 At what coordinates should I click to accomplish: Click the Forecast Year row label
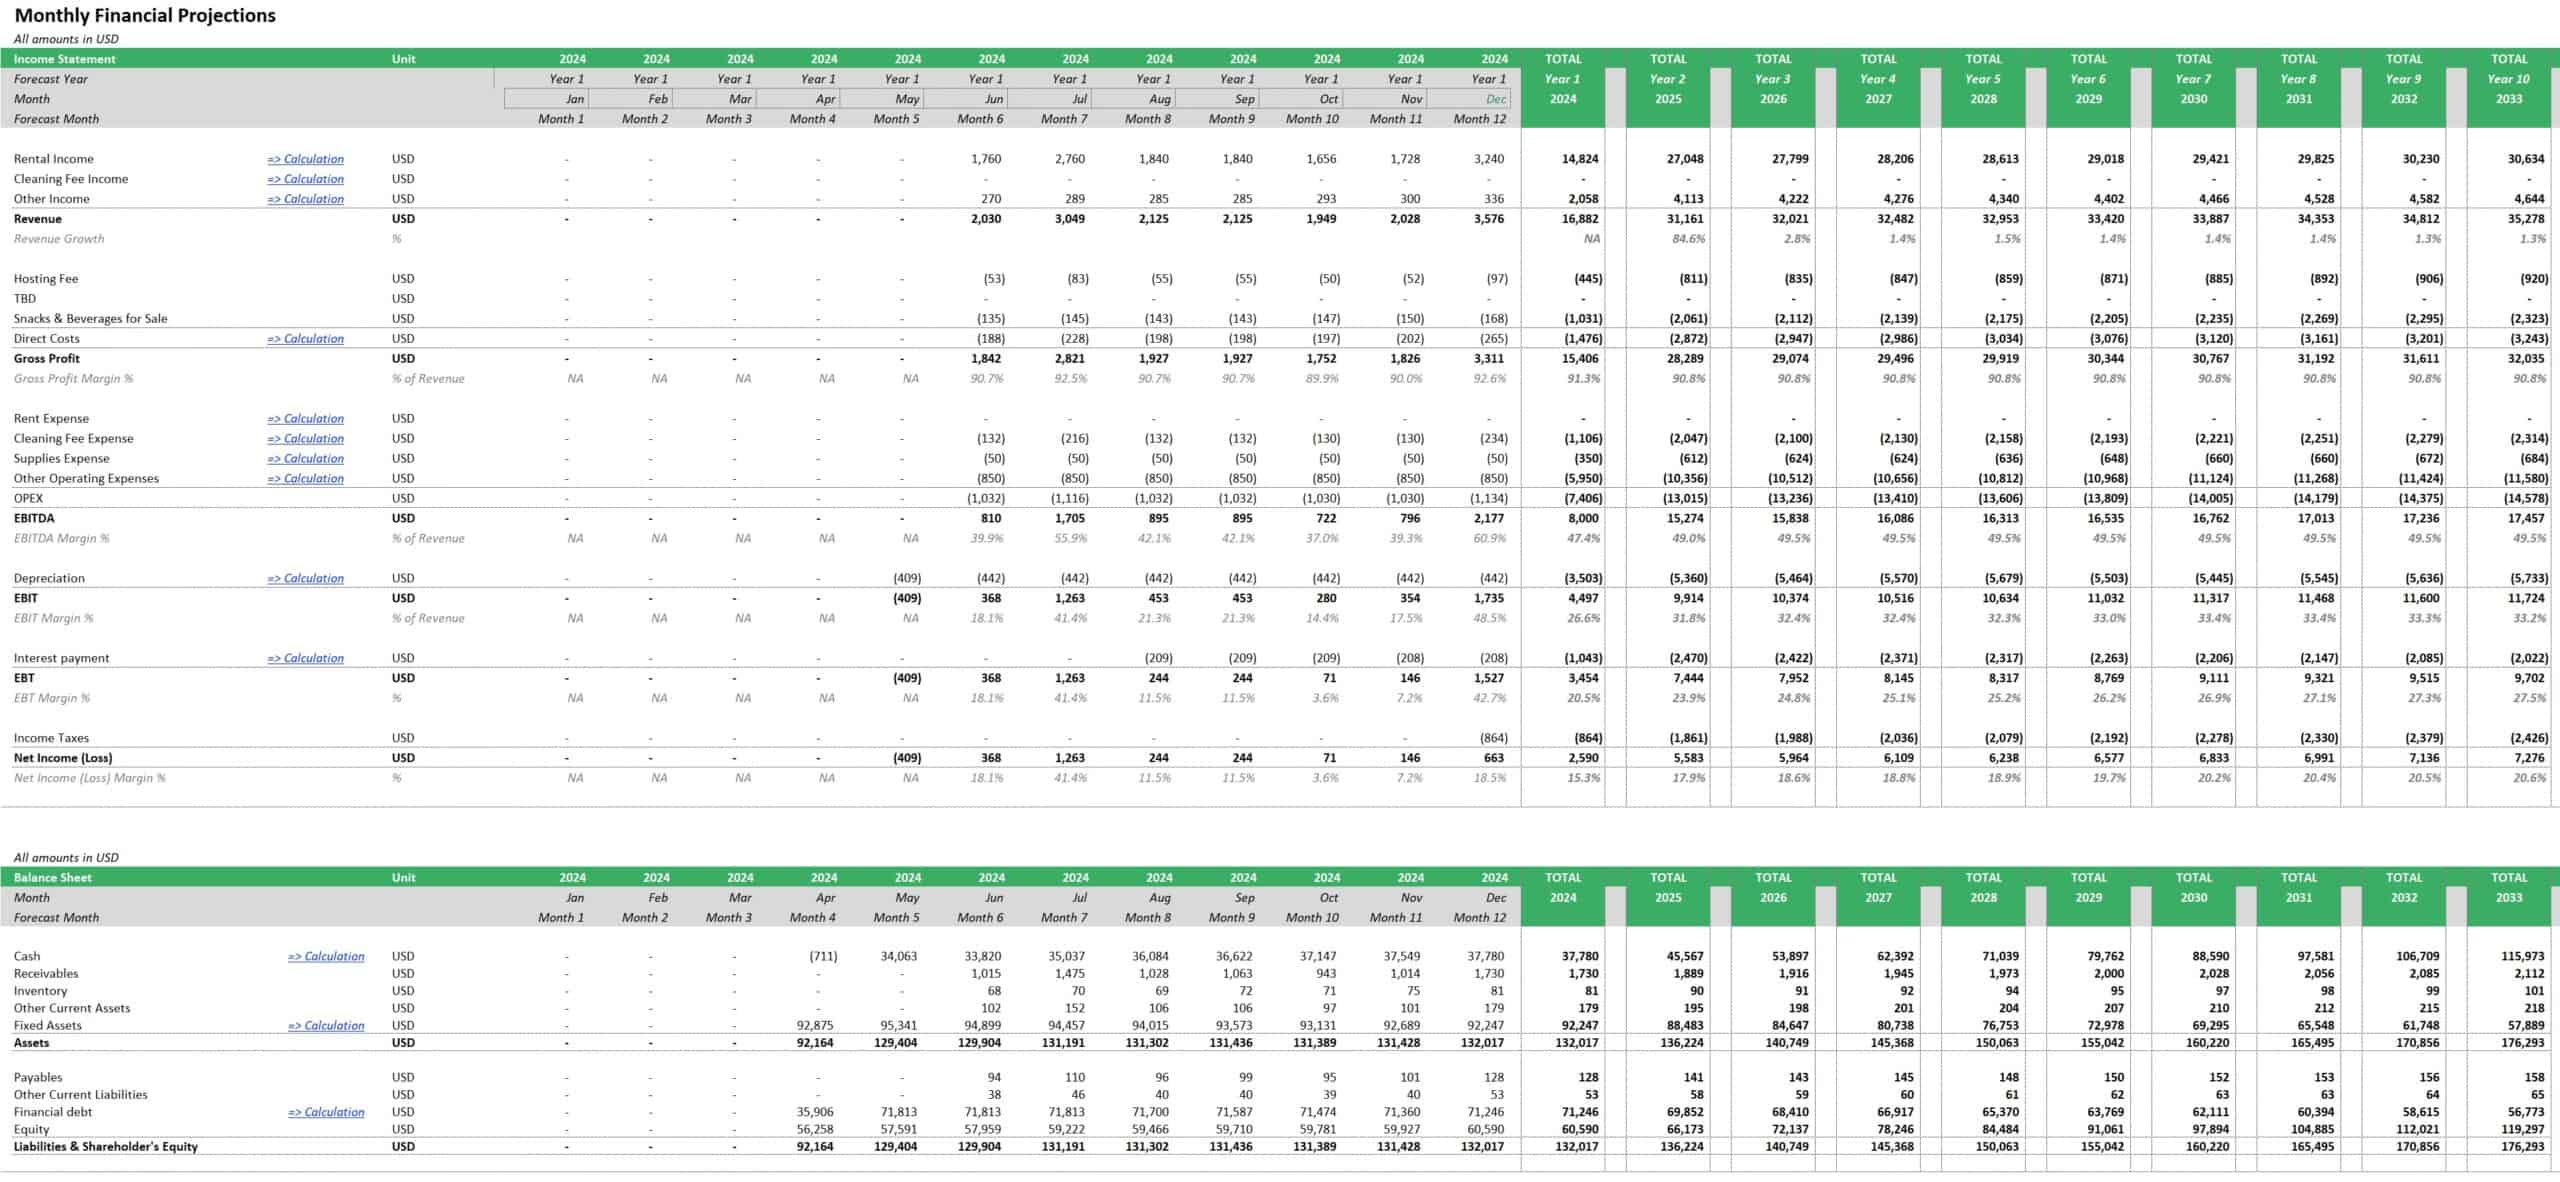[x=51, y=79]
